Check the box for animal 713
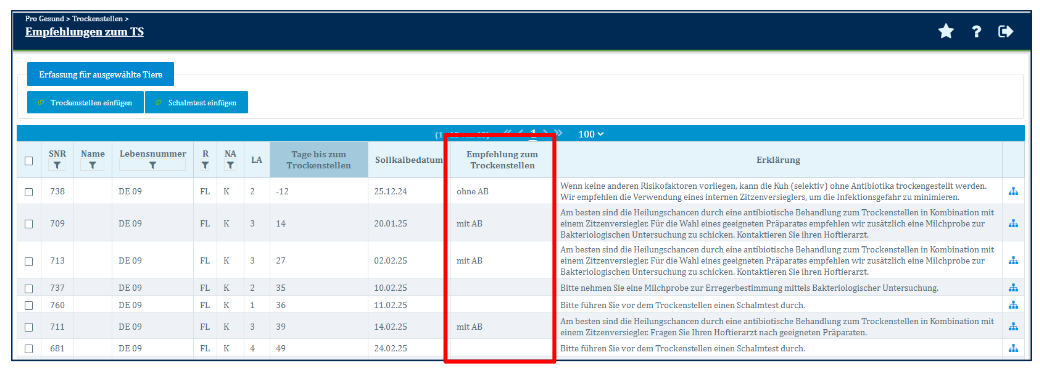Image resolution: width=1040 pixels, height=368 pixels. point(29,261)
